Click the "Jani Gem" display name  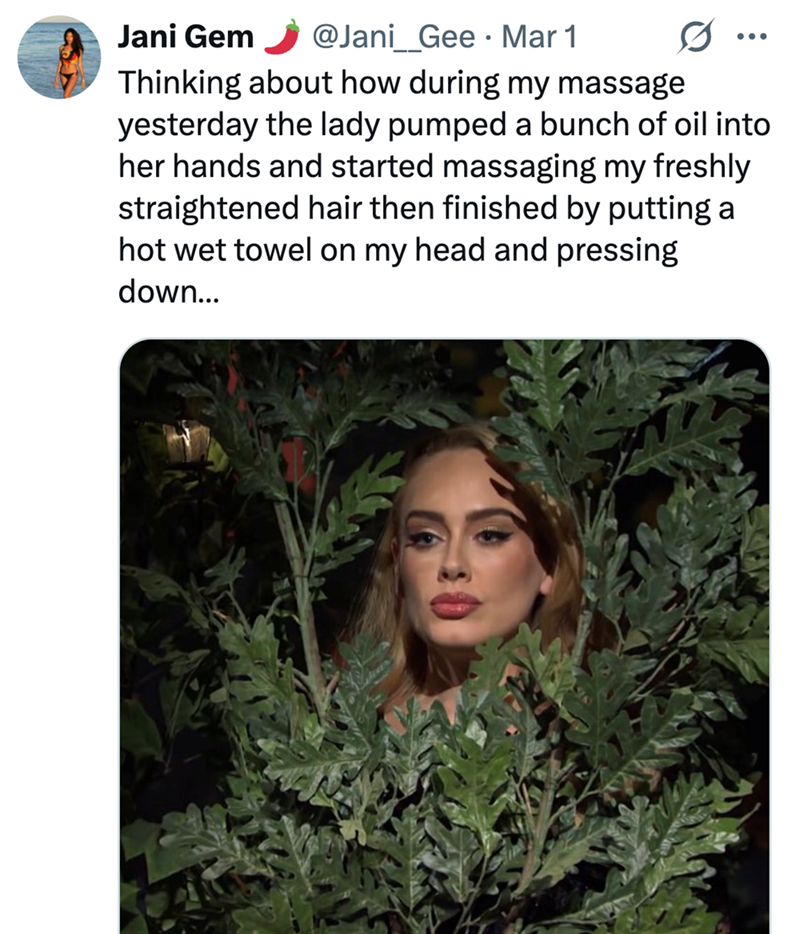point(185,38)
